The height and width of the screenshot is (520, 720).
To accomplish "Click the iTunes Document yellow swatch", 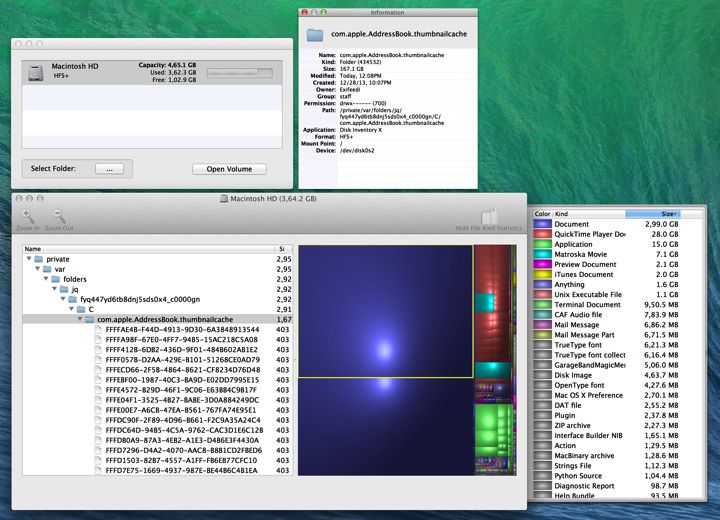I will coord(542,275).
